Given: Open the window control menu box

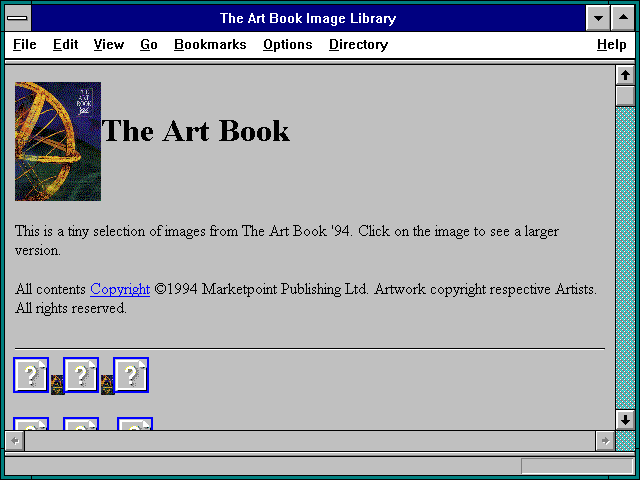Looking at the screenshot, I should click(18, 18).
